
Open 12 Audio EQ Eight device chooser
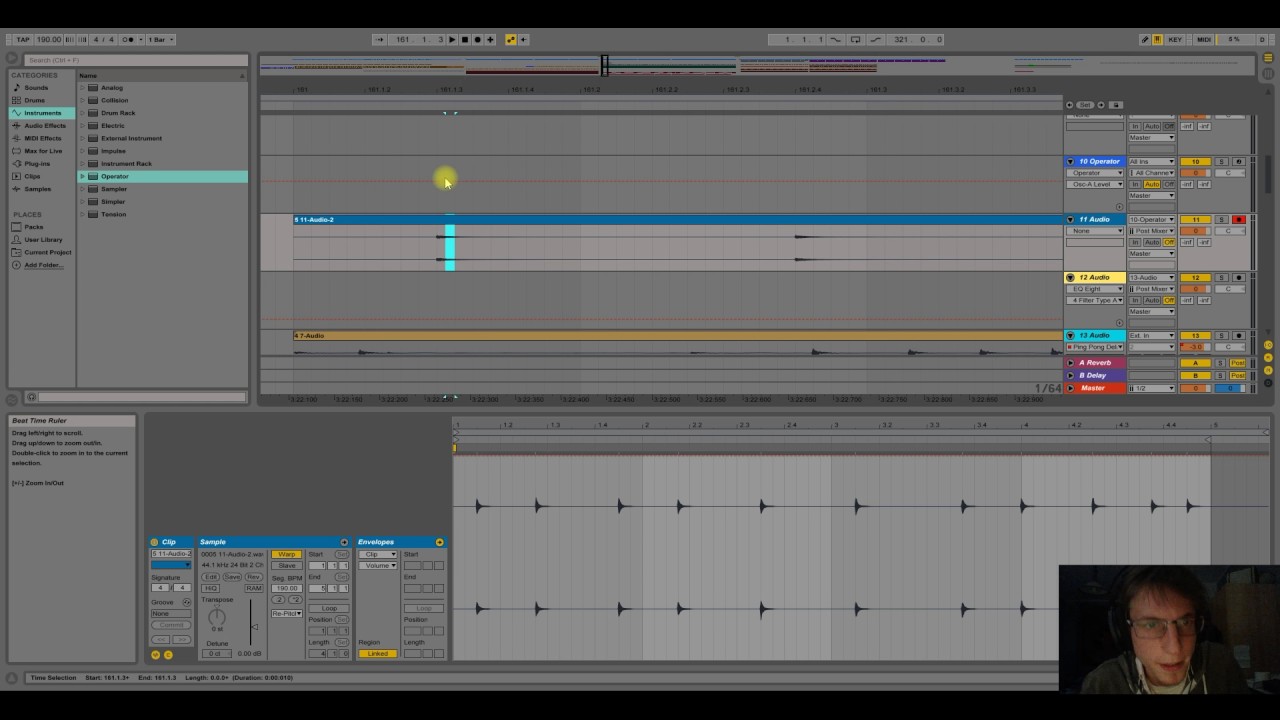[x=1094, y=289]
